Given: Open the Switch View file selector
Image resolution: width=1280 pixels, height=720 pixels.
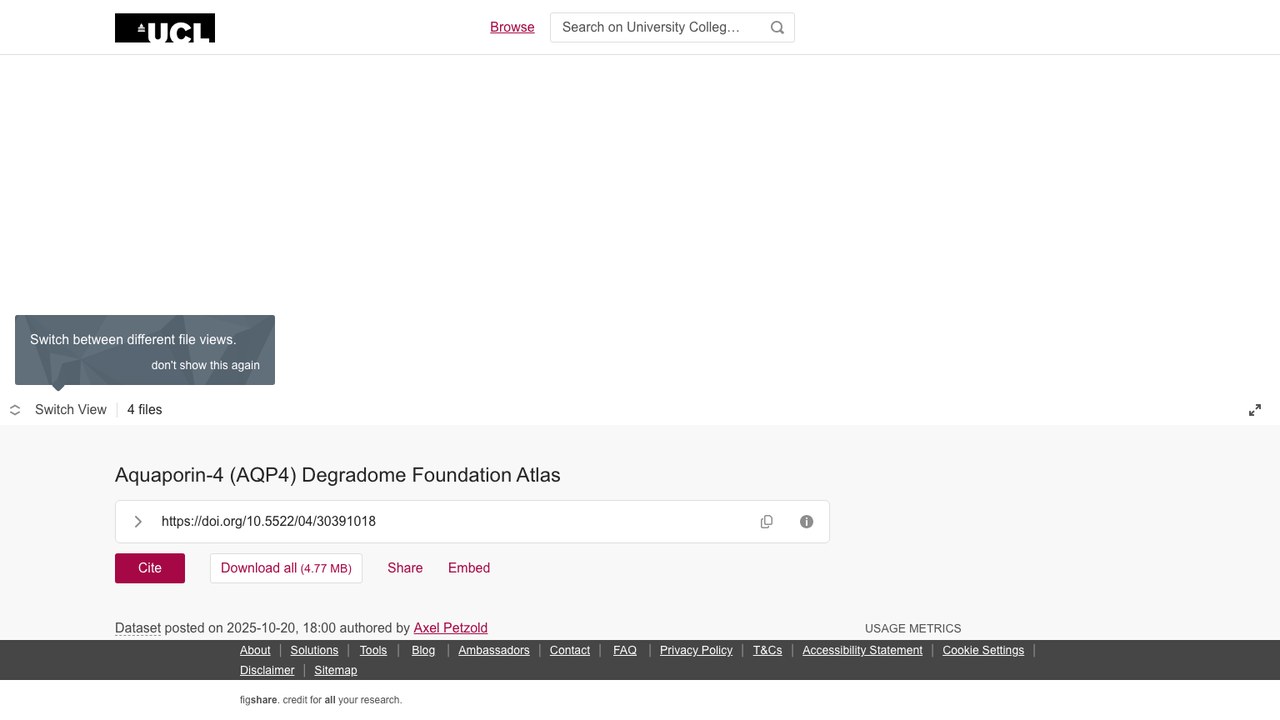Looking at the screenshot, I should click(x=71, y=410).
